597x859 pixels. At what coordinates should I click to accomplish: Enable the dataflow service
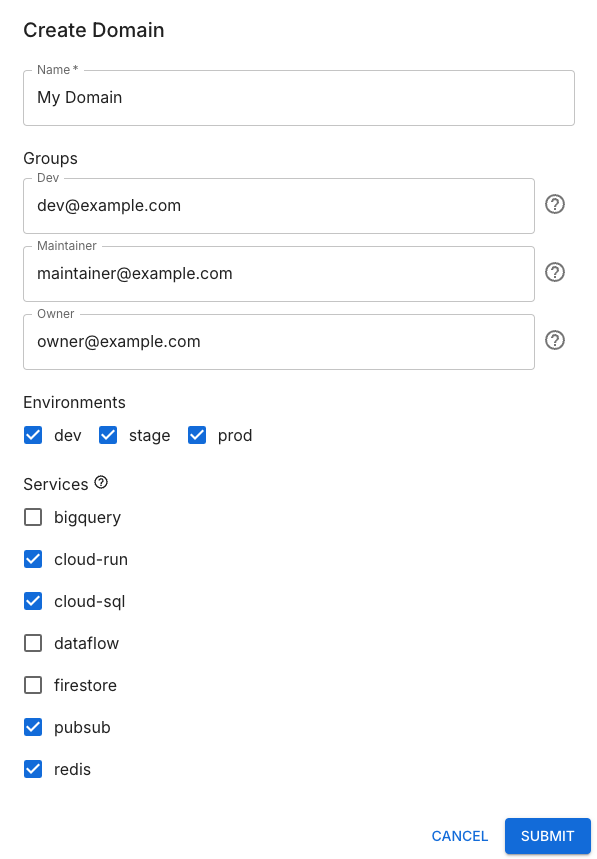[x=33, y=643]
